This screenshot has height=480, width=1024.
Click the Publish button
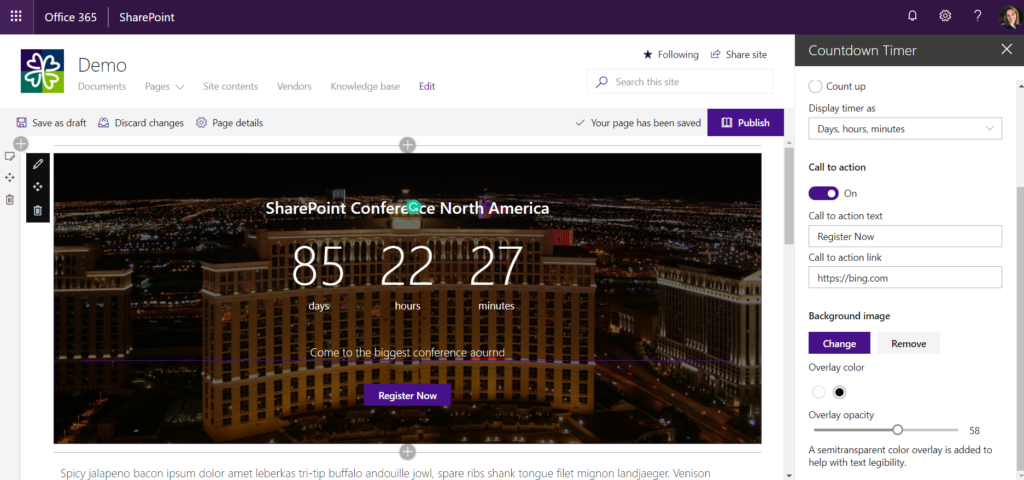745,123
